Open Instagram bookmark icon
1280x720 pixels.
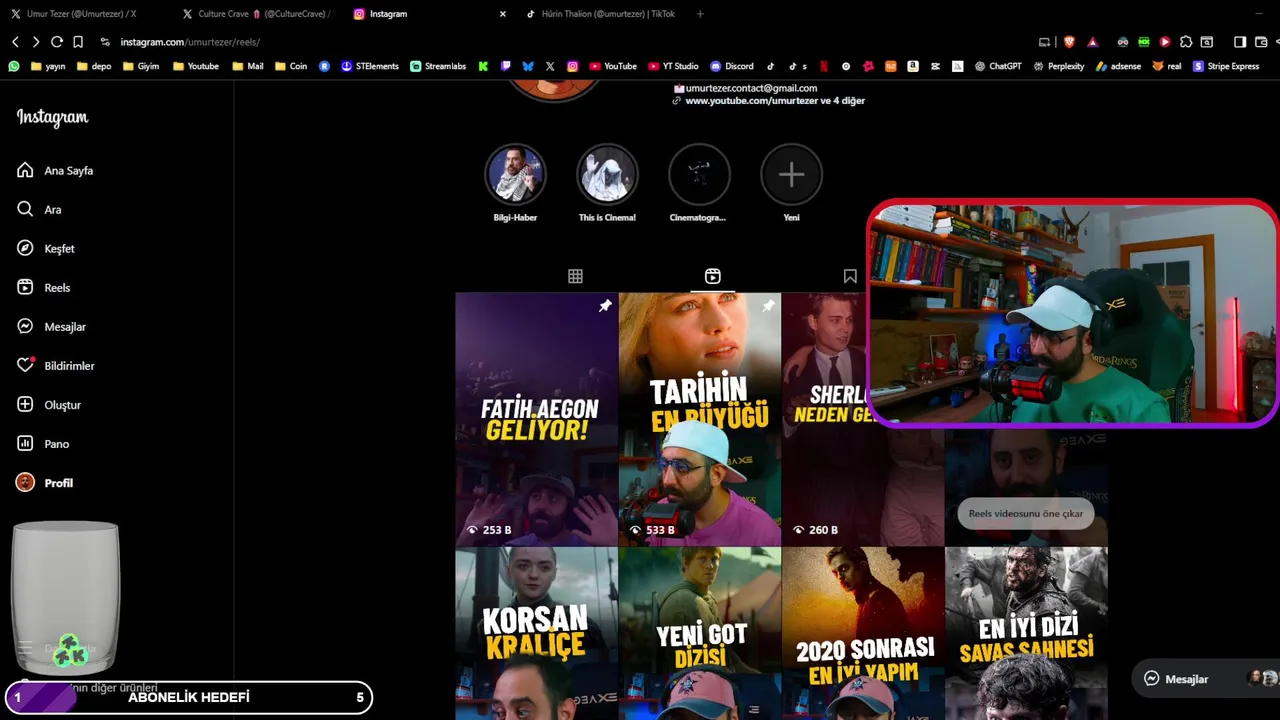point(573,66)
